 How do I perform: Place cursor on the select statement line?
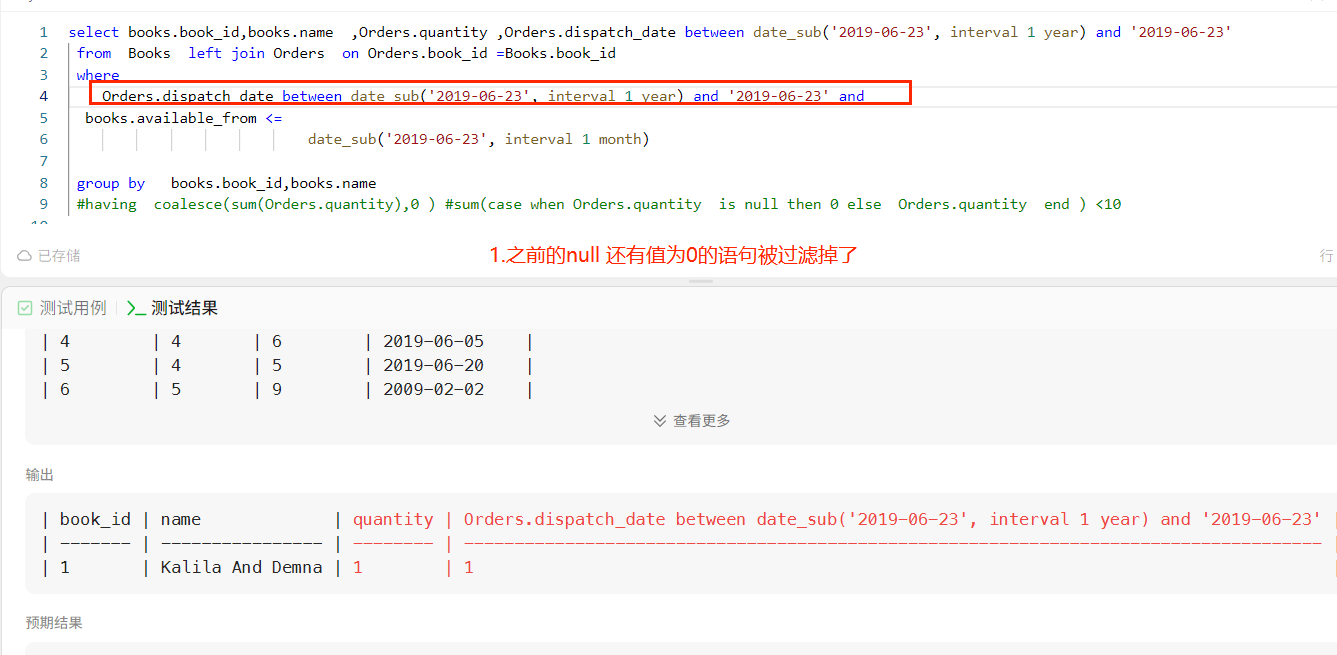(650, 32)
